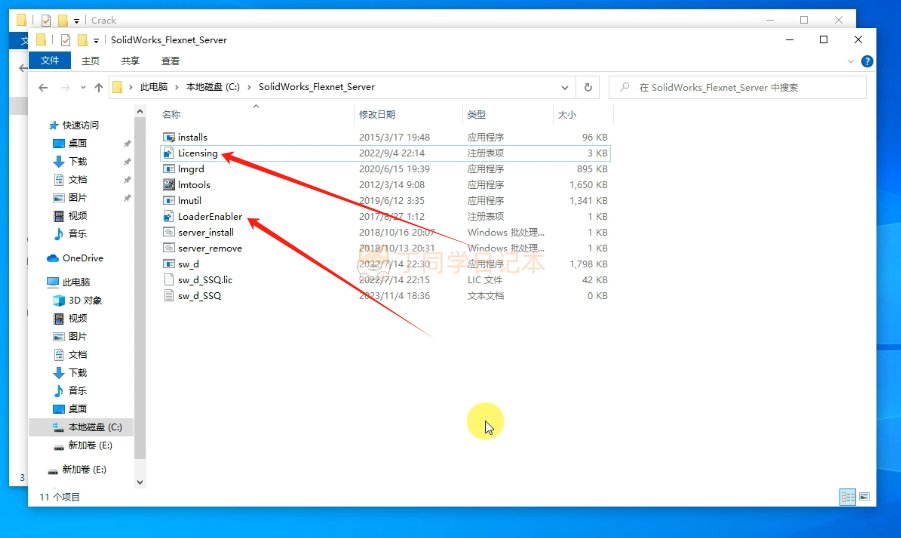This screenshot has width=901, height=538.
Task: Switch to large icons view in status bar
Action: [864, 496]
